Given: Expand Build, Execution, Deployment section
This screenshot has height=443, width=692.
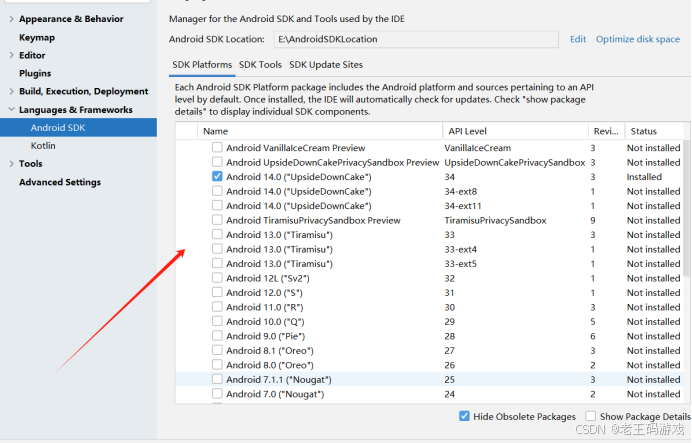Looking at the screenshot, I should (11, 91).
